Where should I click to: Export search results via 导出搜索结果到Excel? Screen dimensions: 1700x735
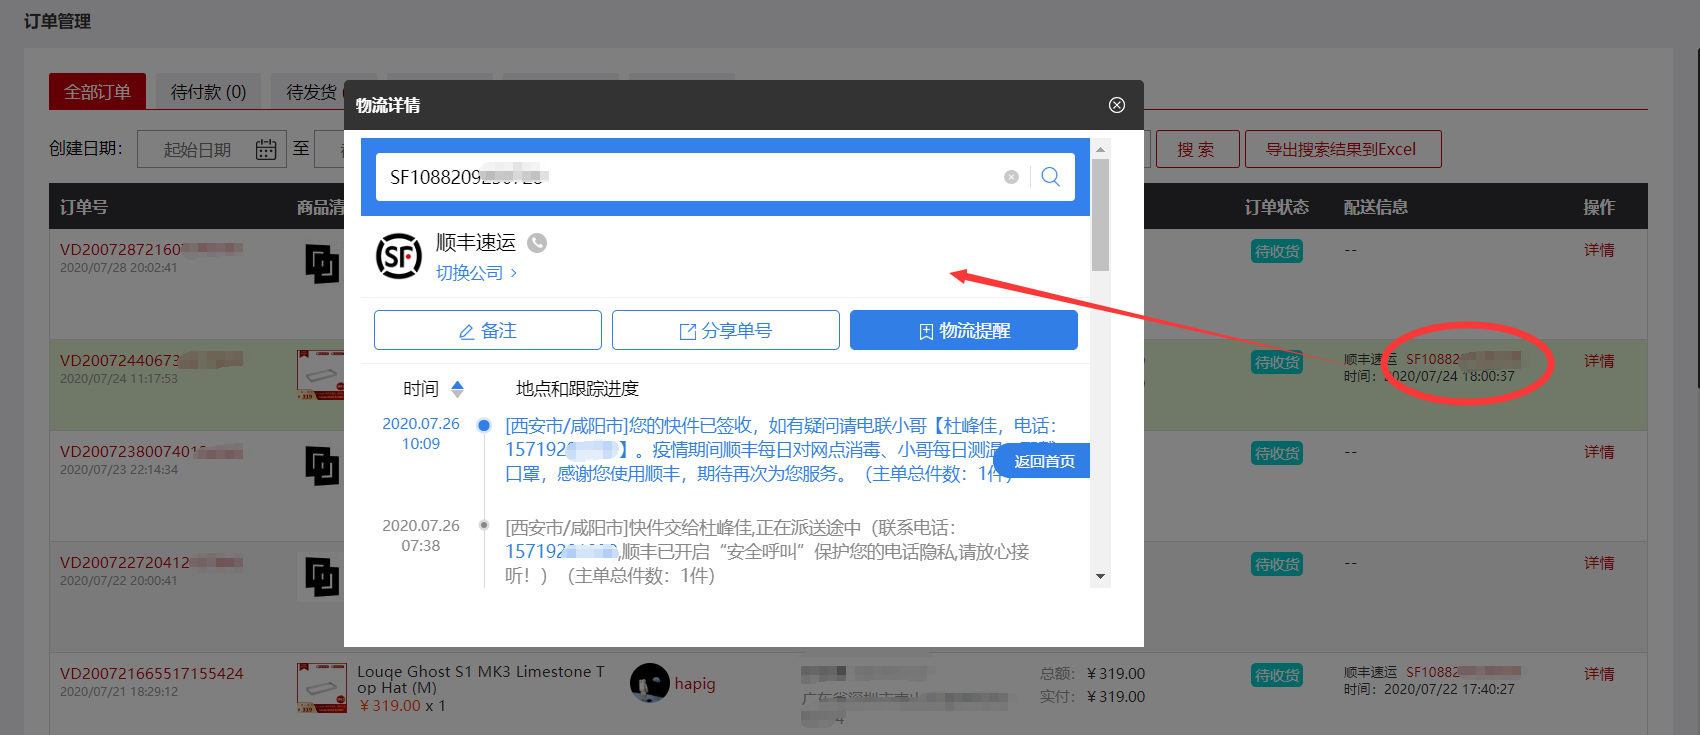click(1340, 149)
